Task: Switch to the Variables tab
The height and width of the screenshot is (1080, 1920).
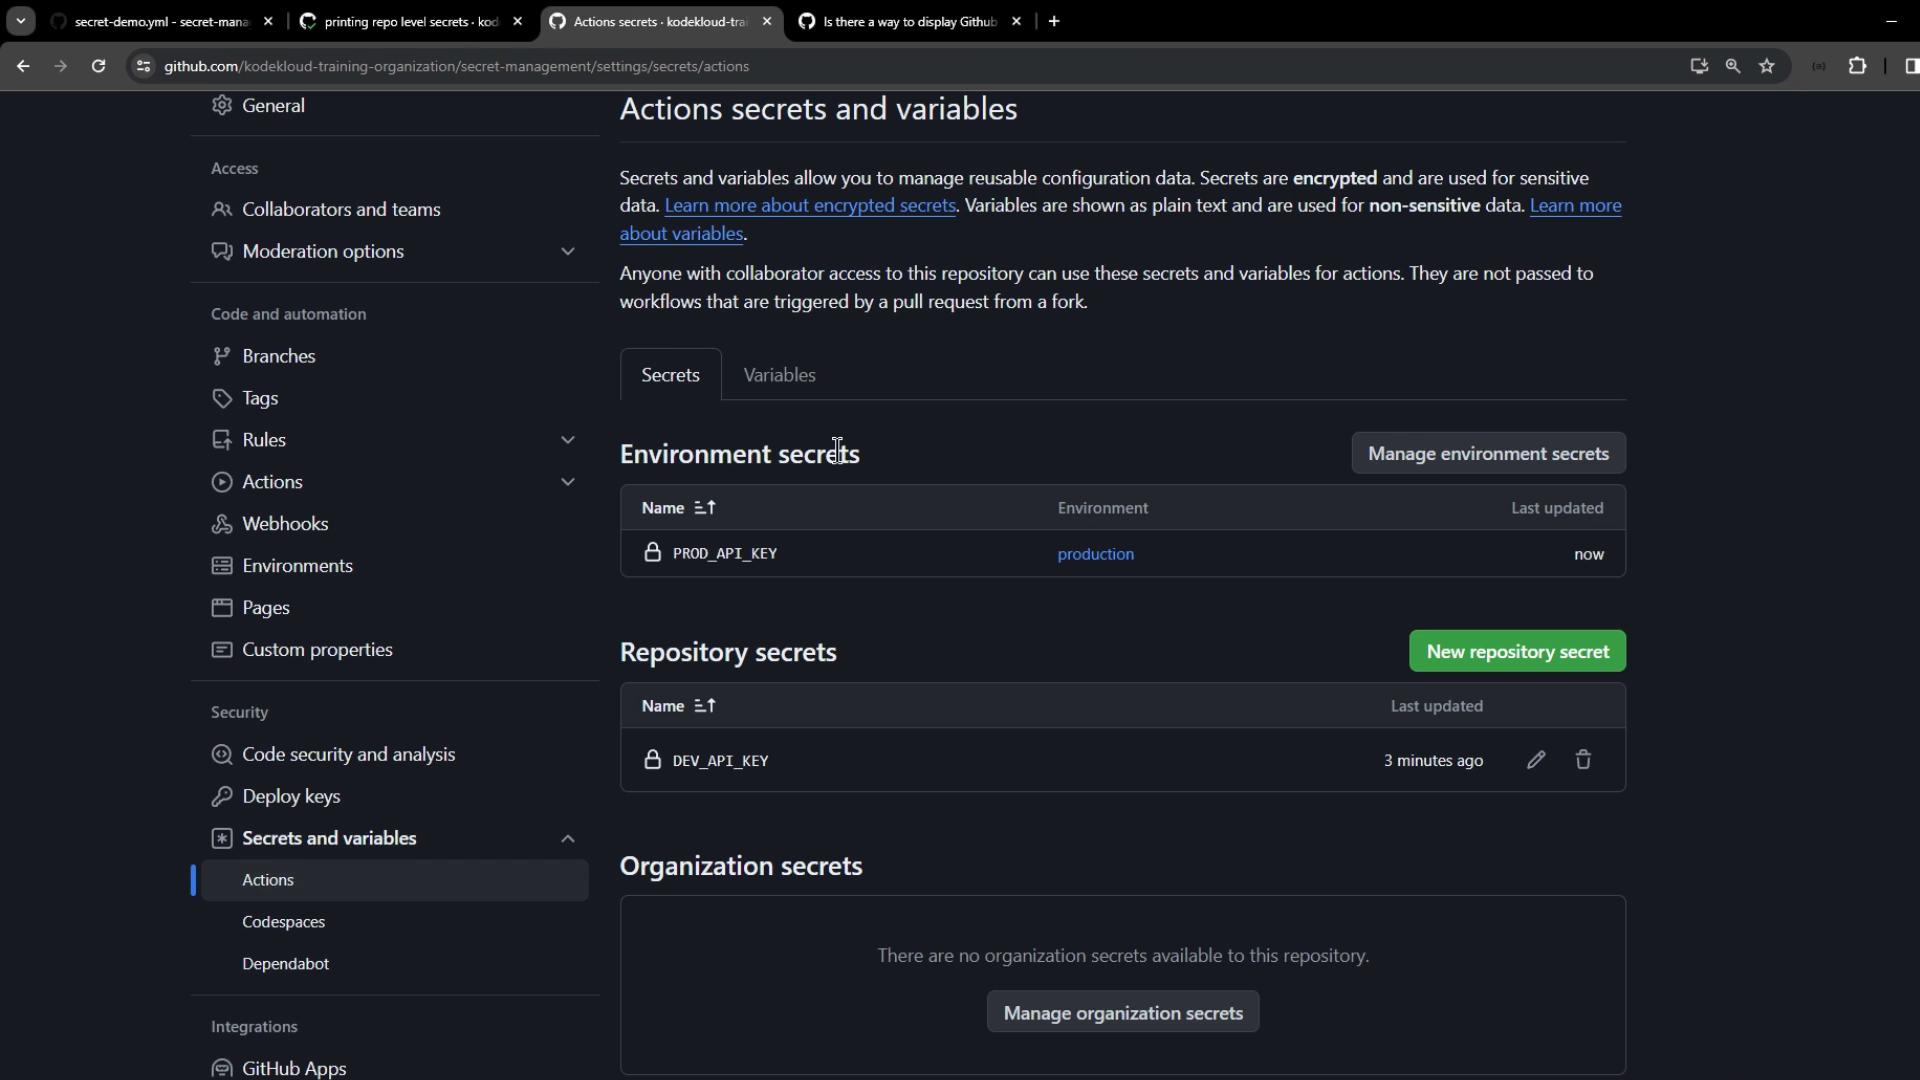Action: tap(779, 375)
